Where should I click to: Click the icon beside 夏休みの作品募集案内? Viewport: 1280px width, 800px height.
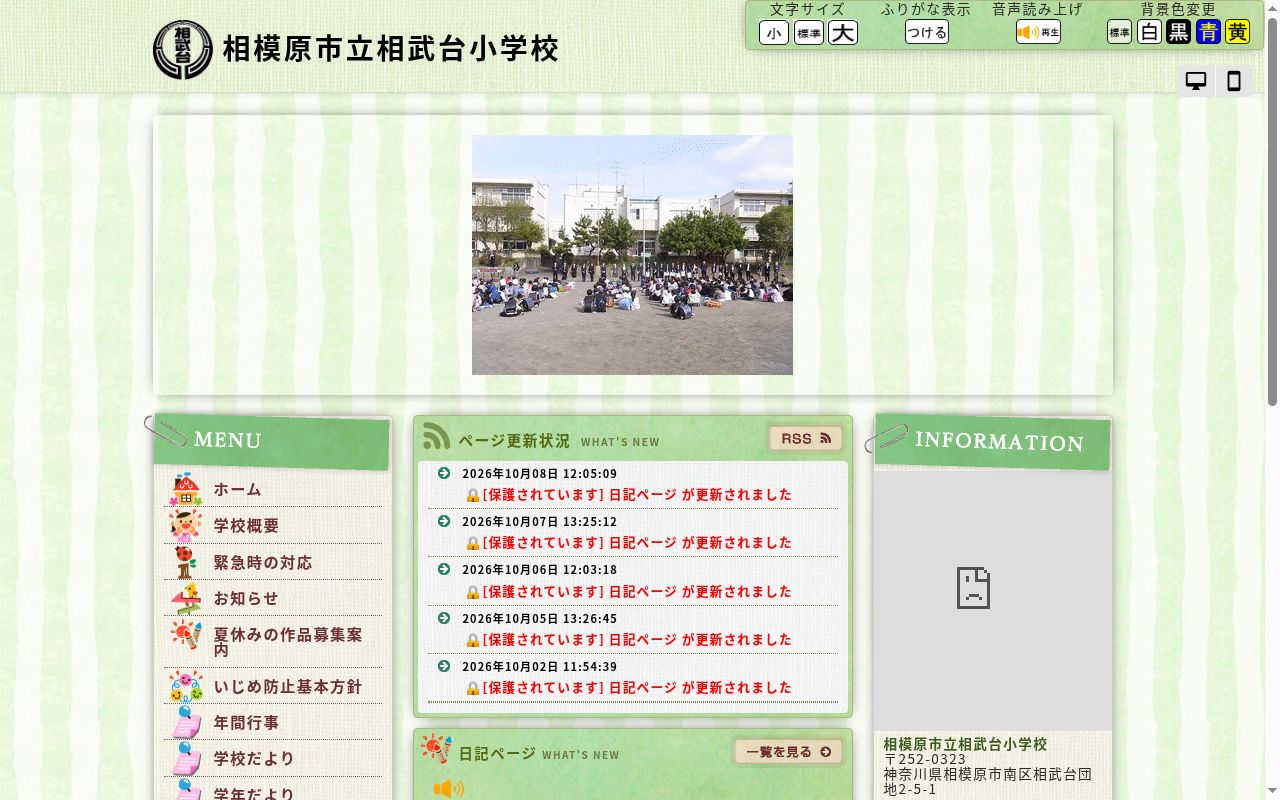pos(186,634)
